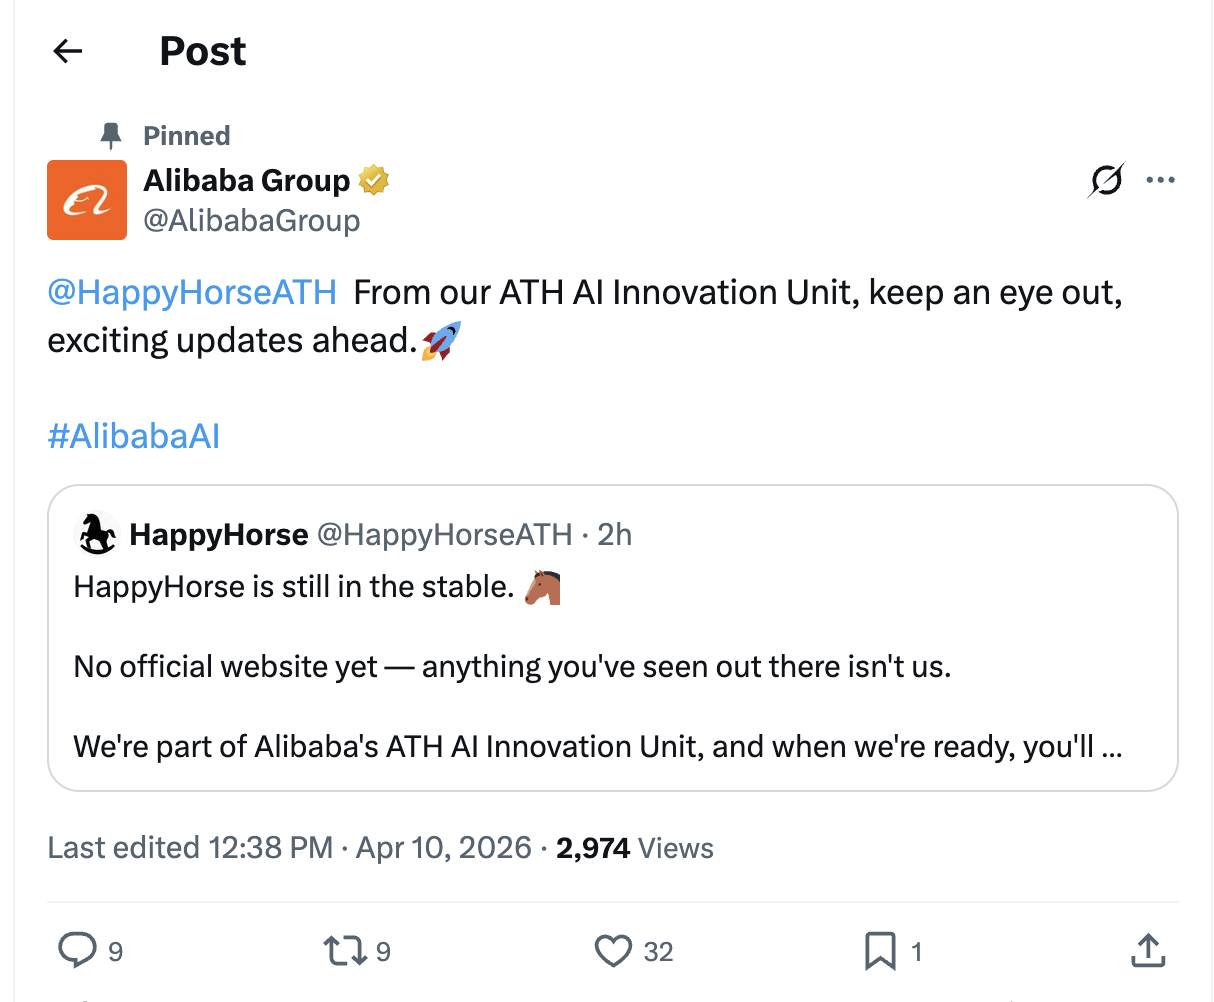Open the Grok icon on post
Screen dimensions: 1214x1002
(x=1106, y=181)
